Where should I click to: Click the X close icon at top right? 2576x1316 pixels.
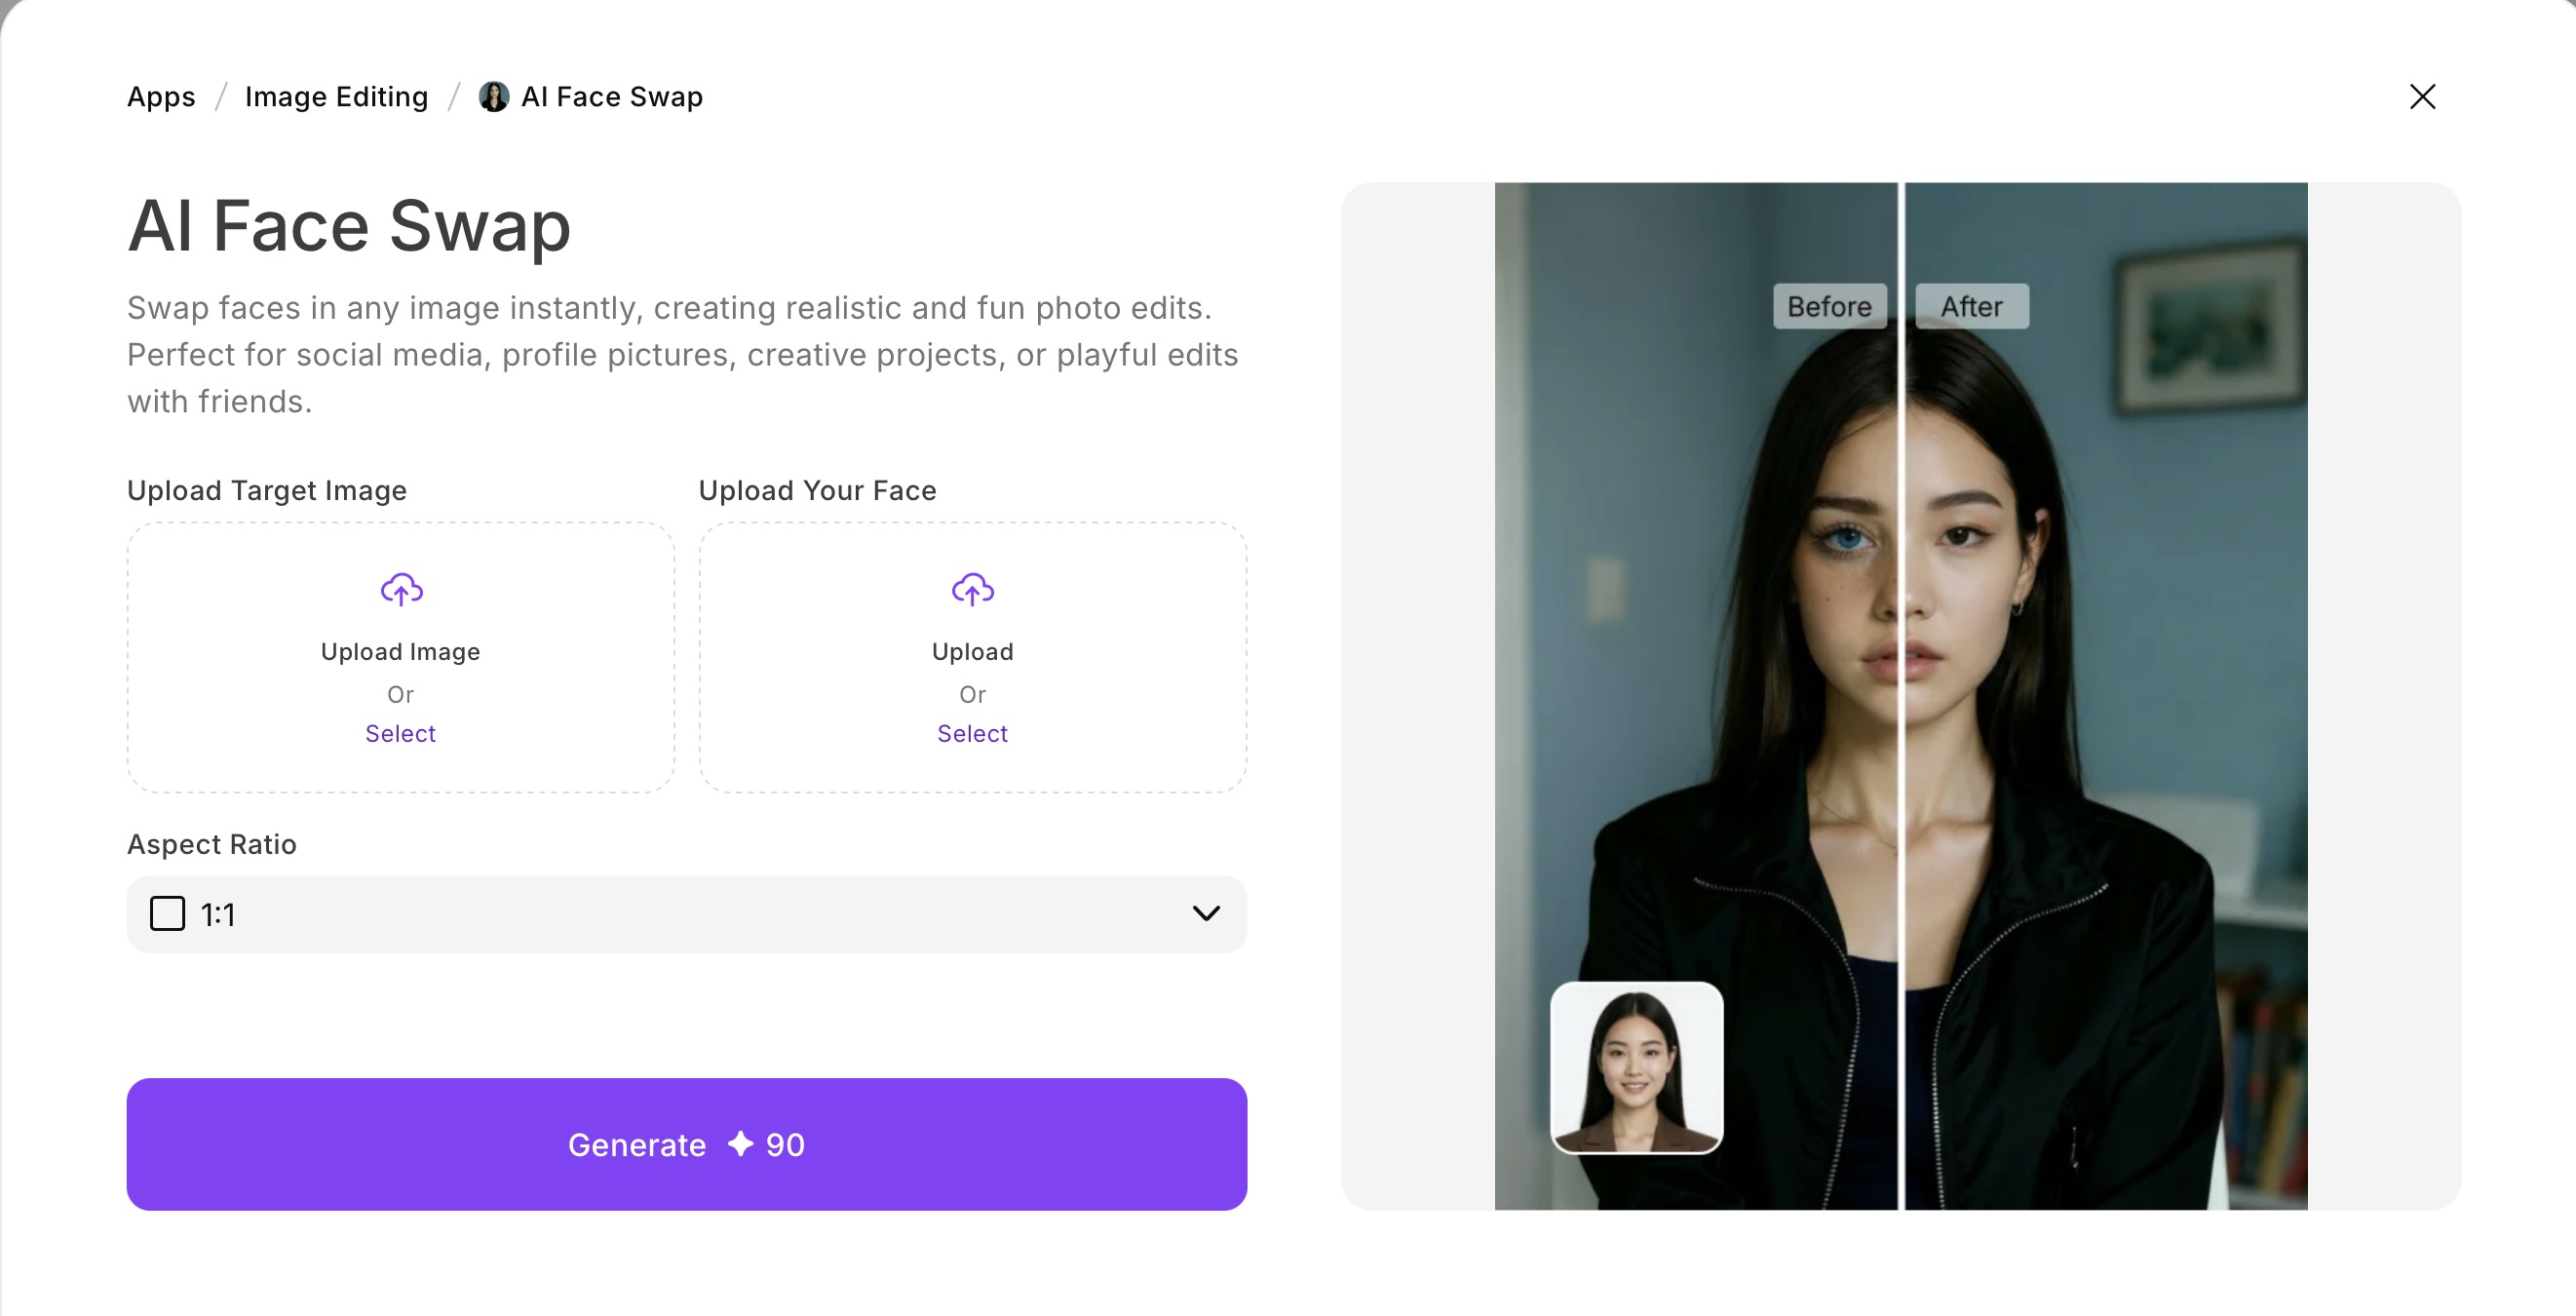tap(2423, 96)
